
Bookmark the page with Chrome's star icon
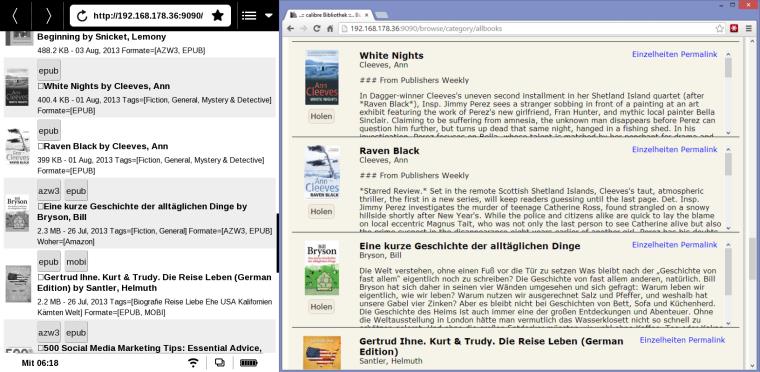click(x=720, y=29)
